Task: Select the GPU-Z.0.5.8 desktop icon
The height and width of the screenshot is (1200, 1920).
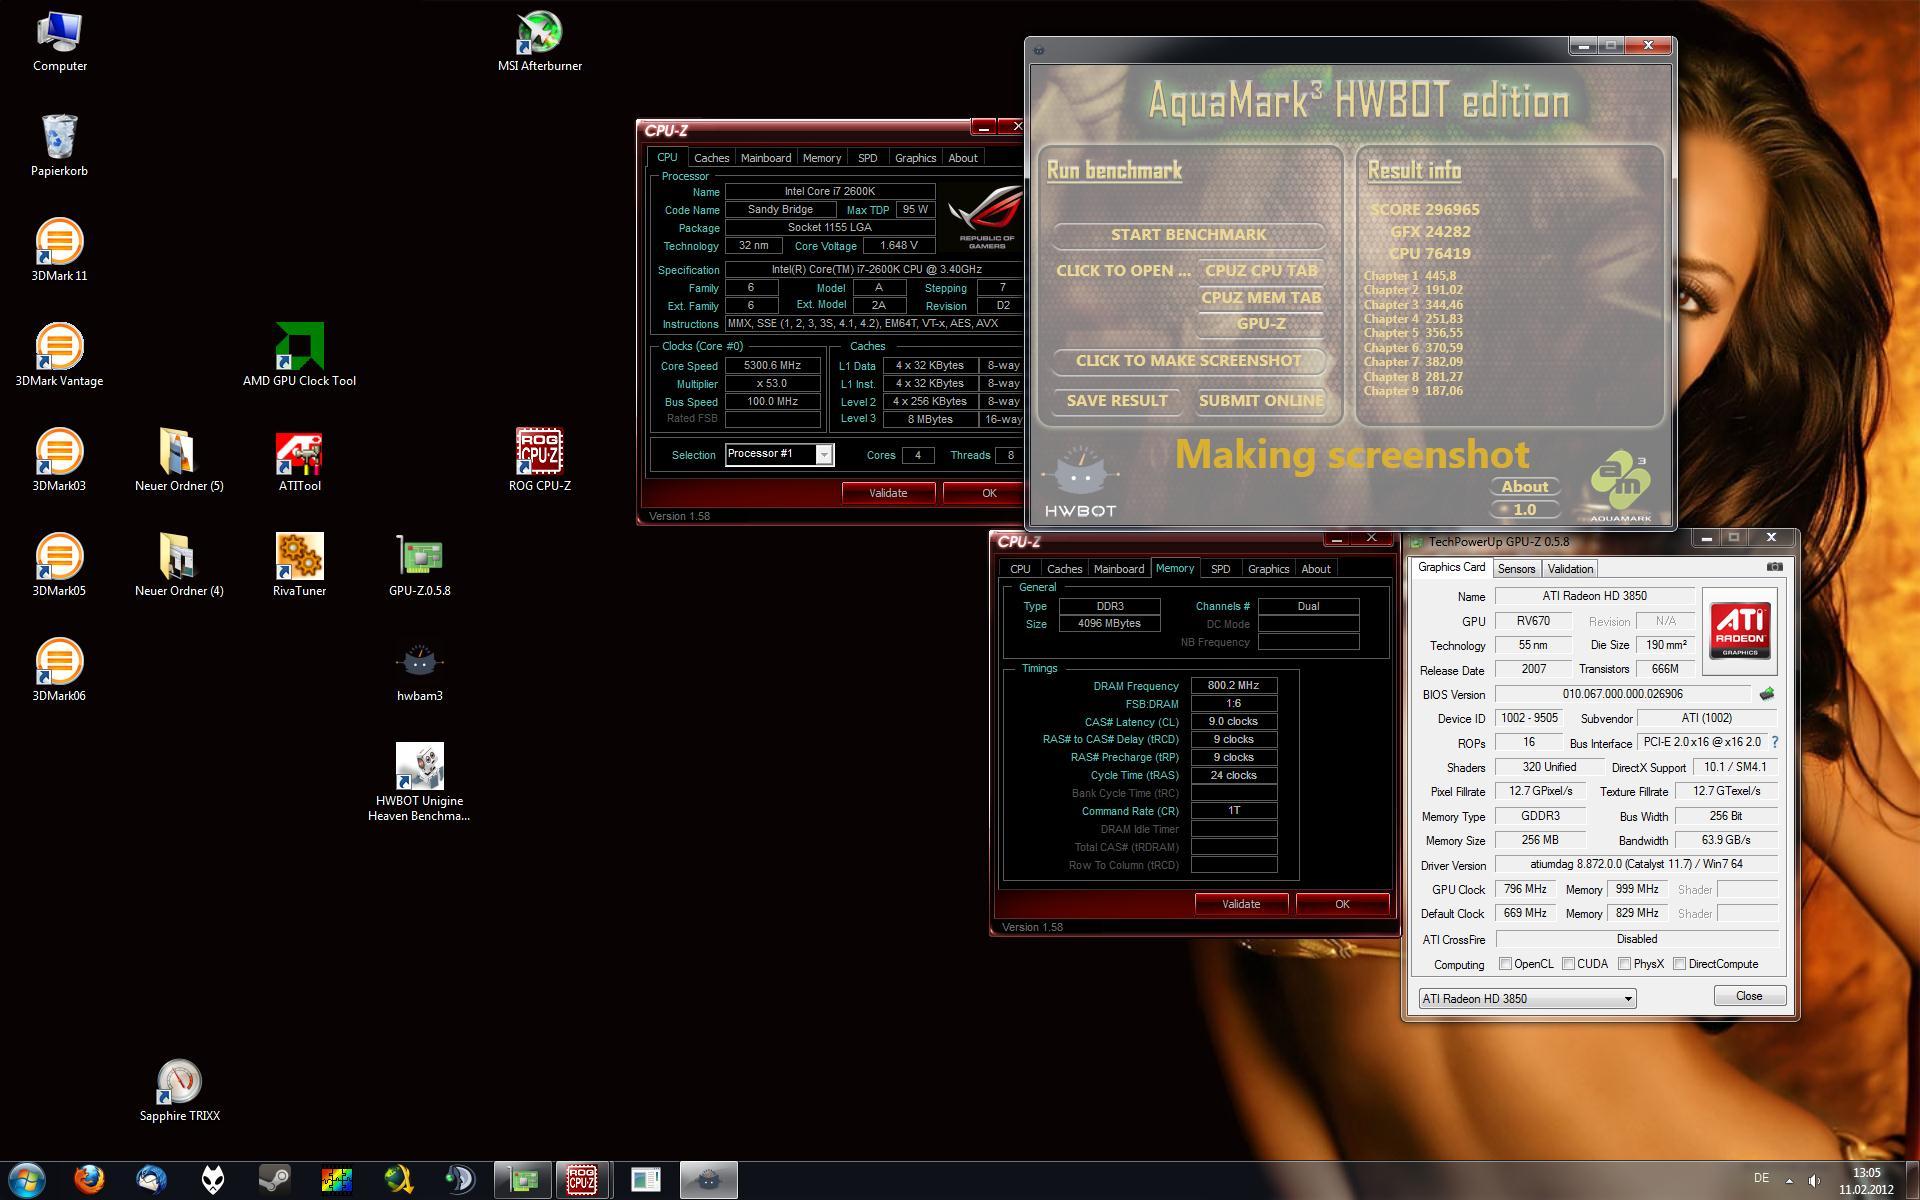Action: [x=420, y=566]
